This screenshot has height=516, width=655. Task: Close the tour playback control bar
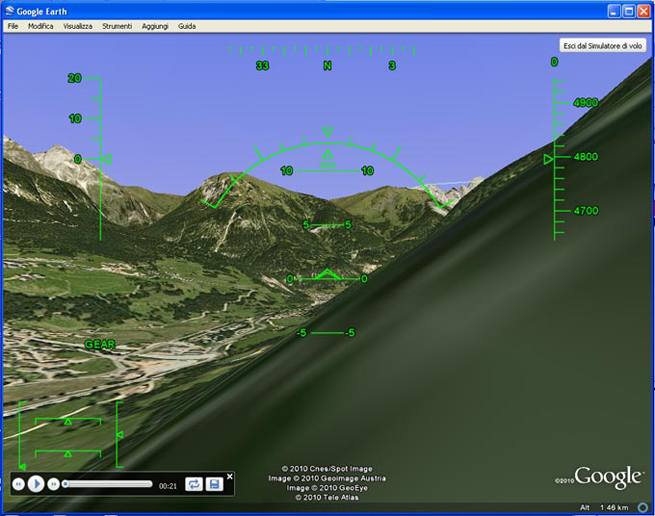pos(229,476)
